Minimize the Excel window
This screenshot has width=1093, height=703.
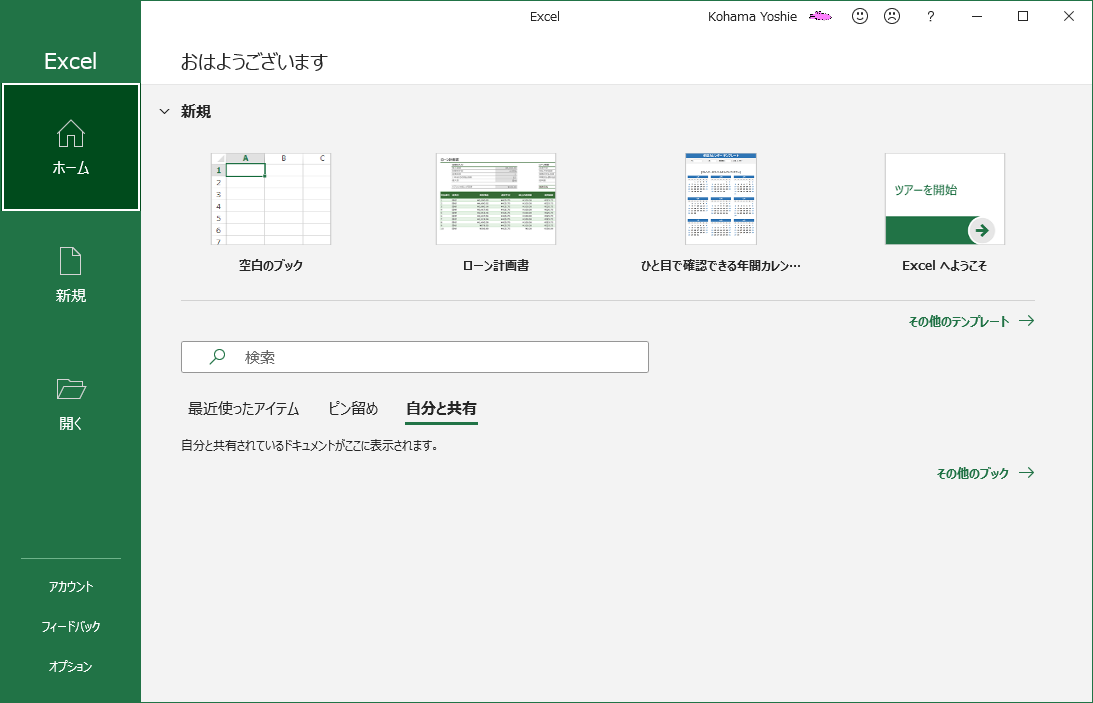[x=977, y=16]
